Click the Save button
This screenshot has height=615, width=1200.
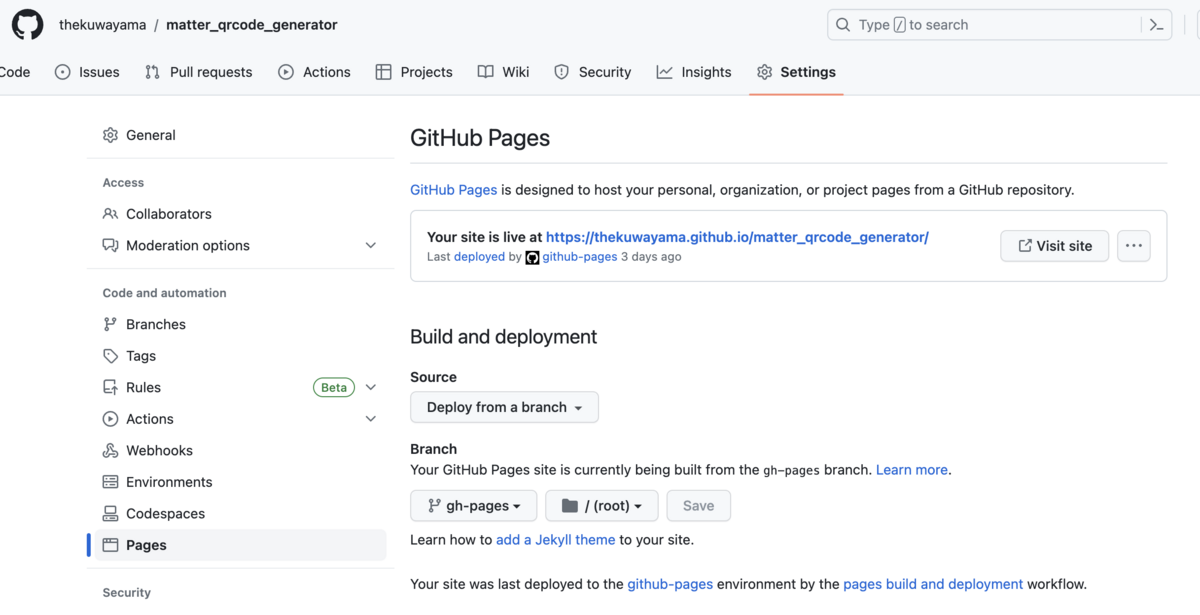click(698, 506)
